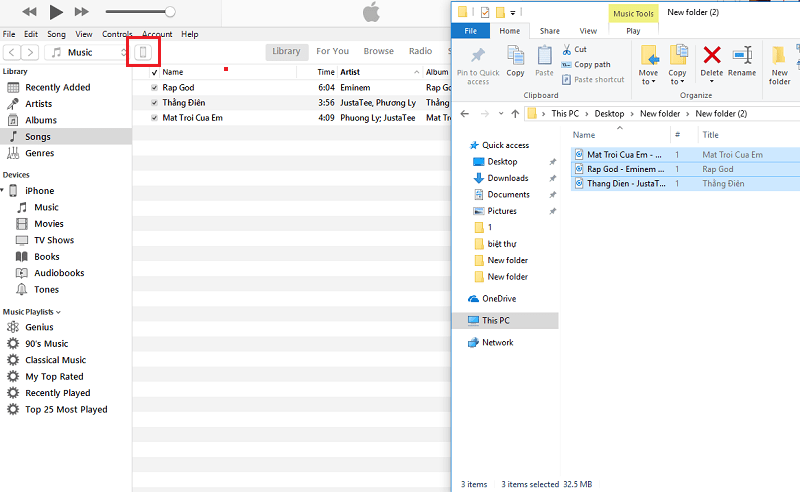The width and height of the screenshot is (800, 492).
Task: Delete the selected files
Action: 712,64
